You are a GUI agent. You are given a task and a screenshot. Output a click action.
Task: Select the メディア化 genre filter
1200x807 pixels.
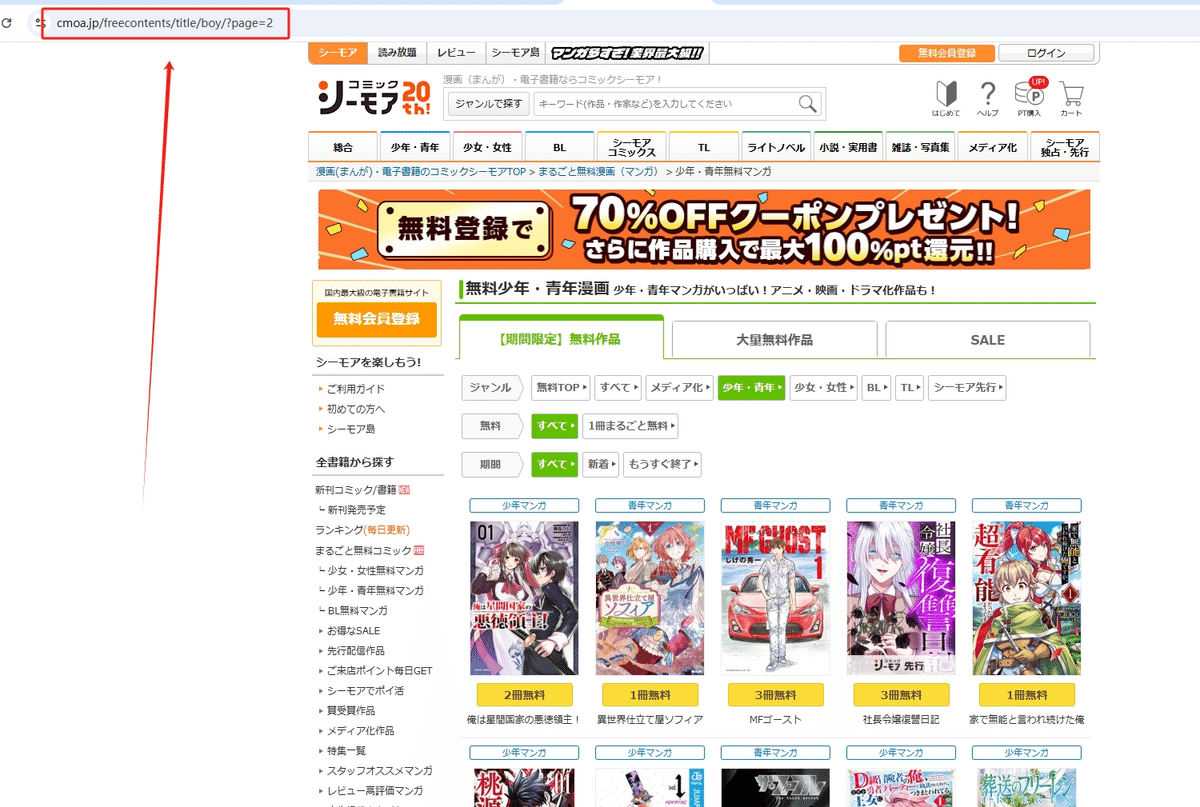[679, 387]
